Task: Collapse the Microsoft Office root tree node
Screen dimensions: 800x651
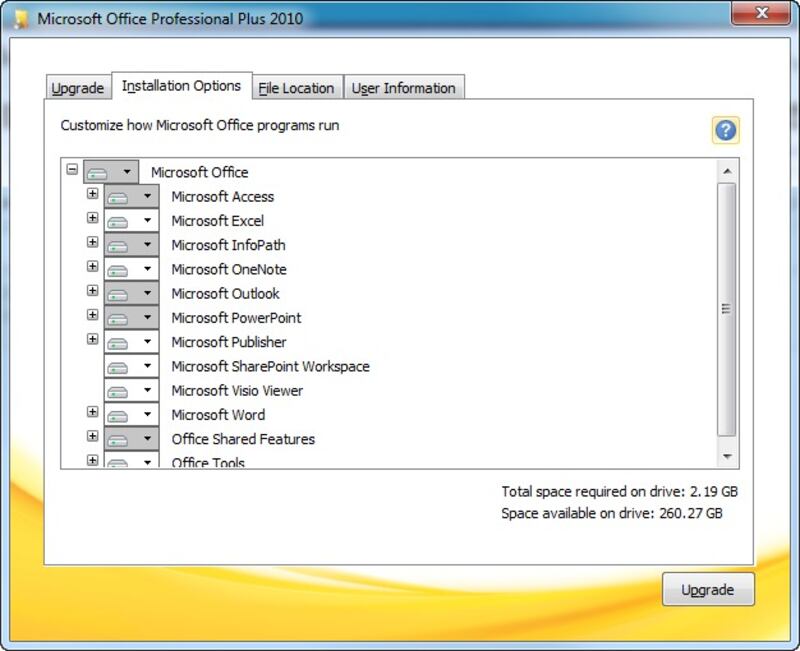Action: pos(72,170)
